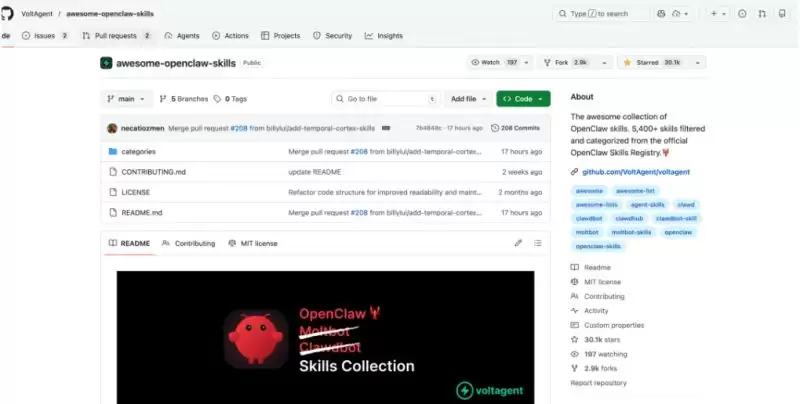Toggle the Watch subscription button
Viewport: 800px width, 404px height.
494,62
